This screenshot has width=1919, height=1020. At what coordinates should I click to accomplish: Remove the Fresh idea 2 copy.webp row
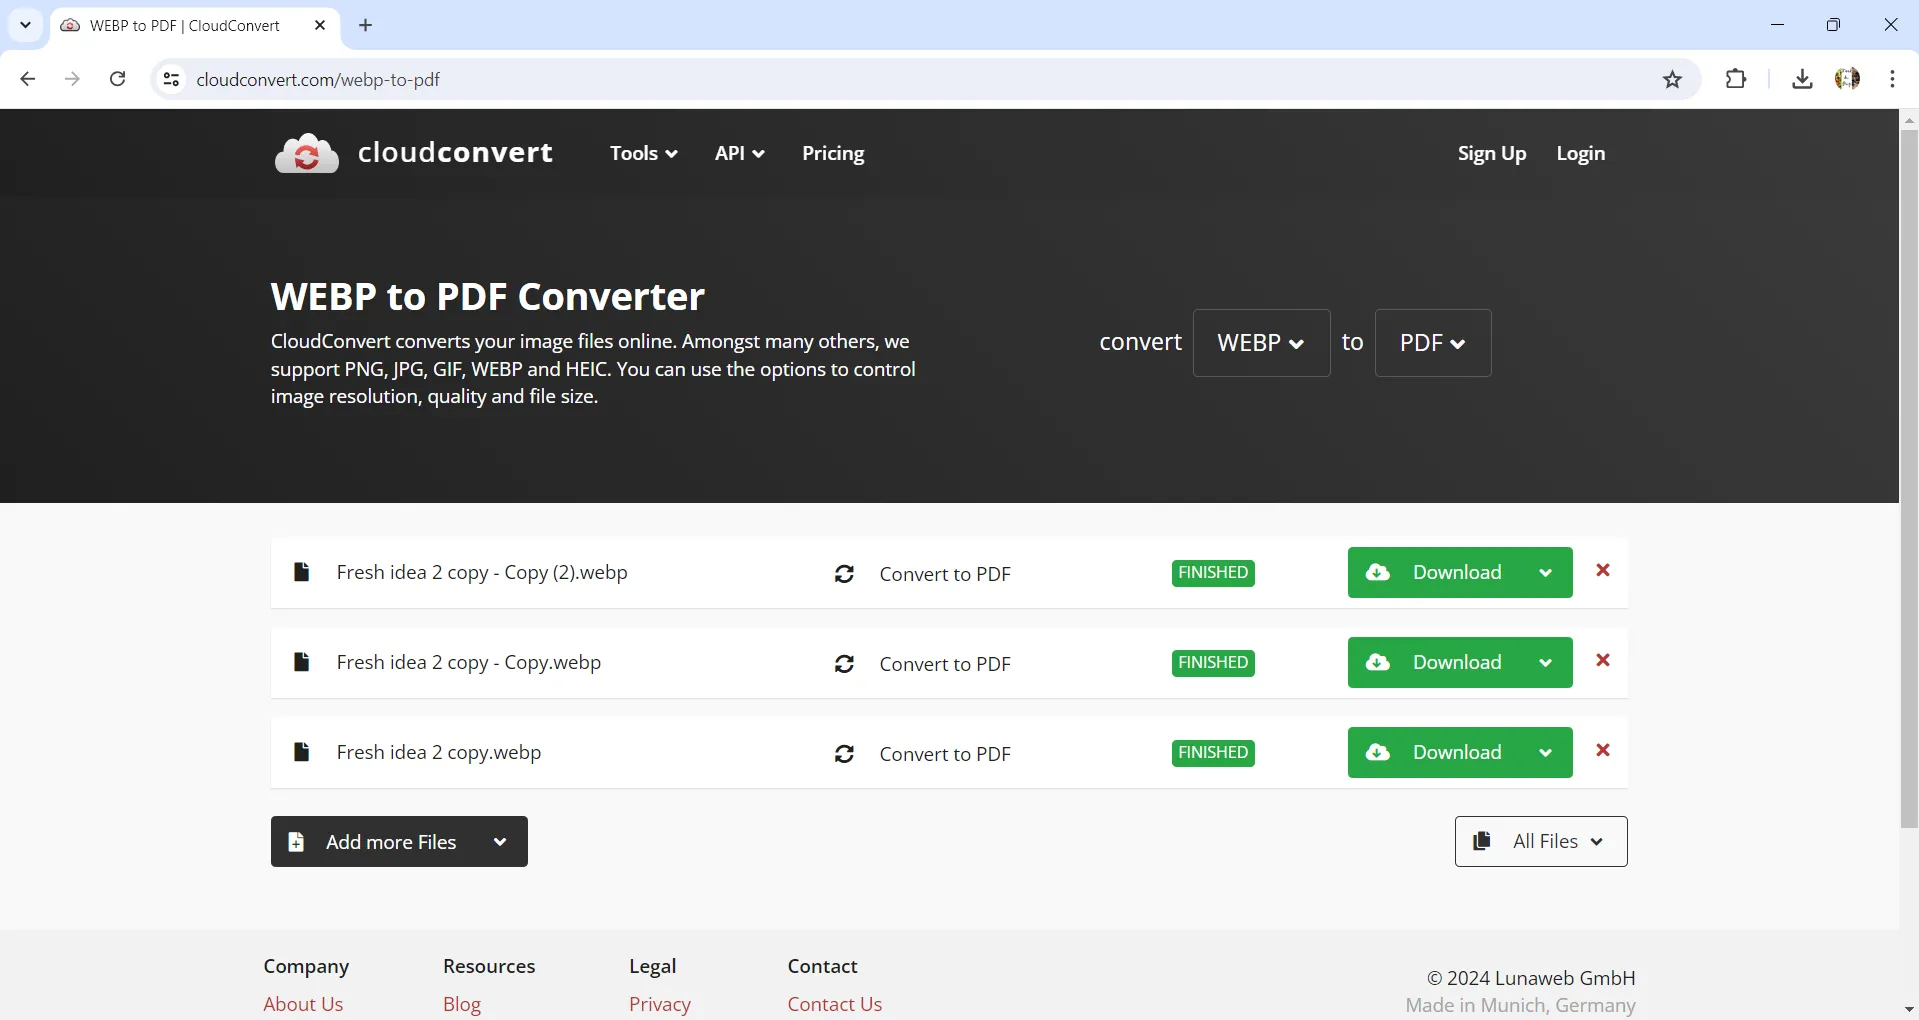[x=1603, y=750]
